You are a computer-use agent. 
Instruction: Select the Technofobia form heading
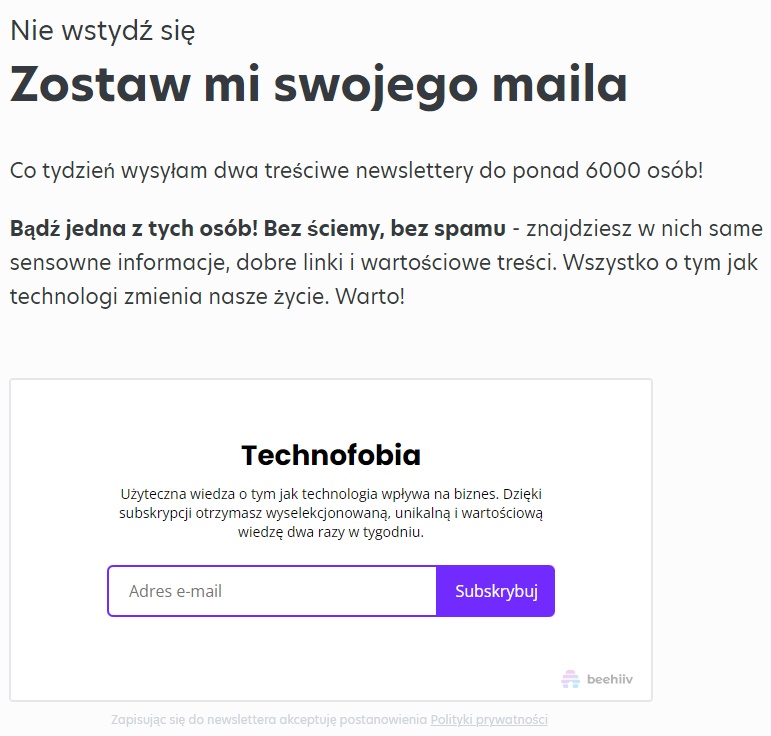(x=331, y=455)
